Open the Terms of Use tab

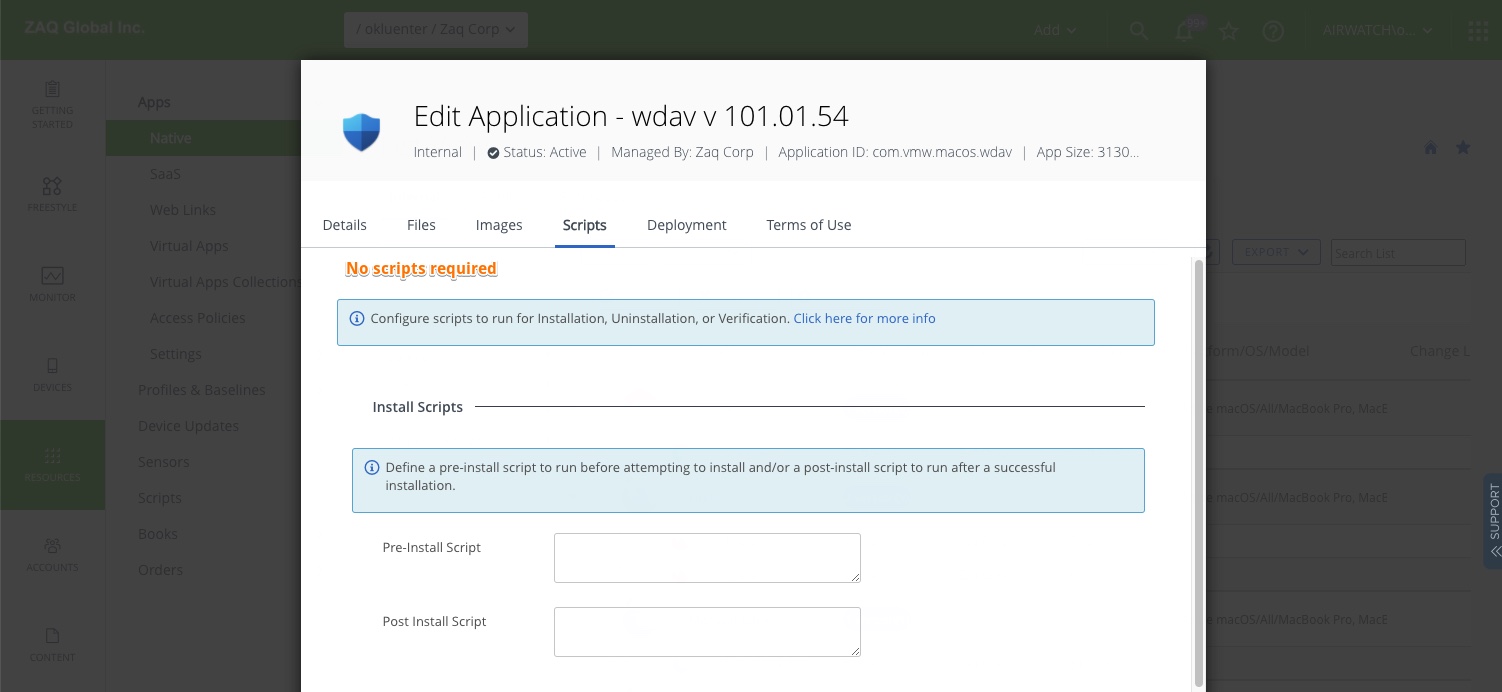pyautogui.click(x=808, y=225)
